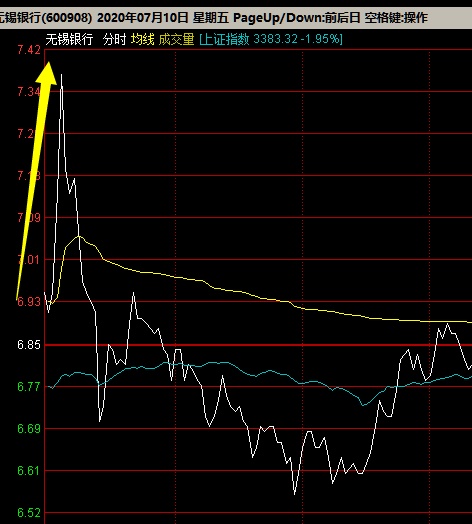472x524 pixels.
Task: Click the 7.34 price axis label
Action: tap(29, 92)
